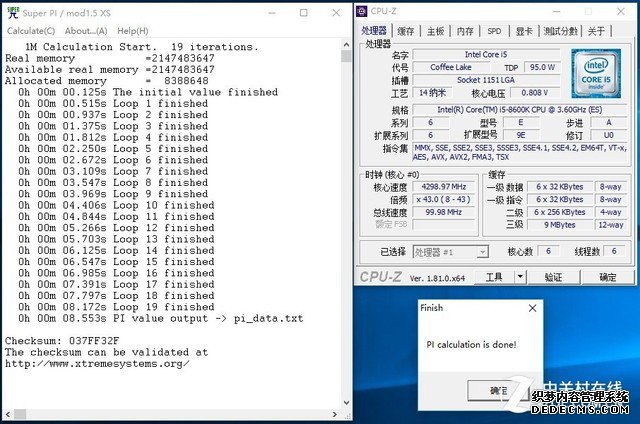Click the 'x 43.0 ( 8 - 43 )' multiplier value
This screenshot has width=640, height=424.
coord(444,199)
